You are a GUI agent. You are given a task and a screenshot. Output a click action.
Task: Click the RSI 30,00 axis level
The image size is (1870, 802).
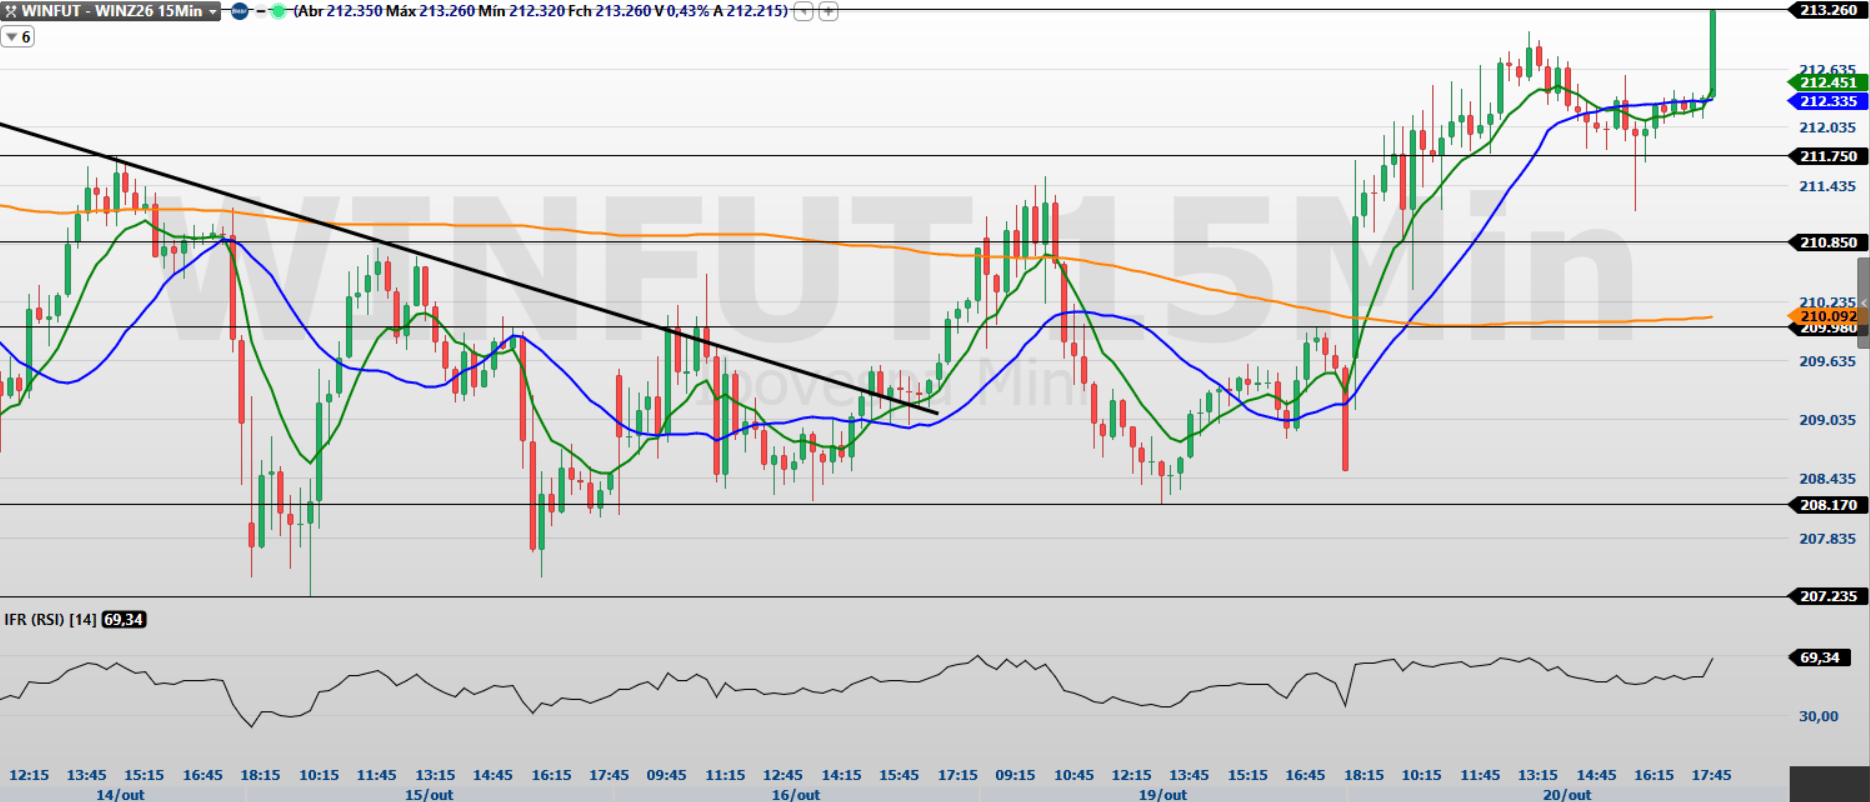[x=1819, y=716]
